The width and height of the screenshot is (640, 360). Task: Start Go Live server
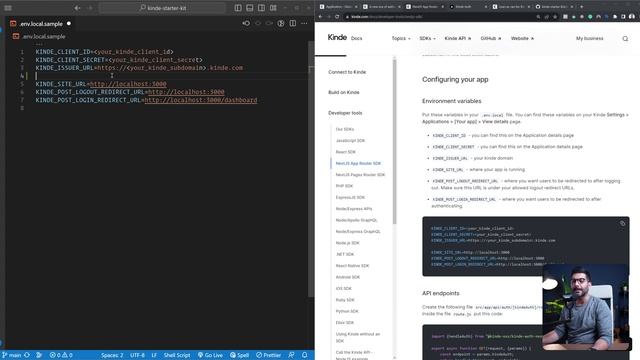pos(210,355)
